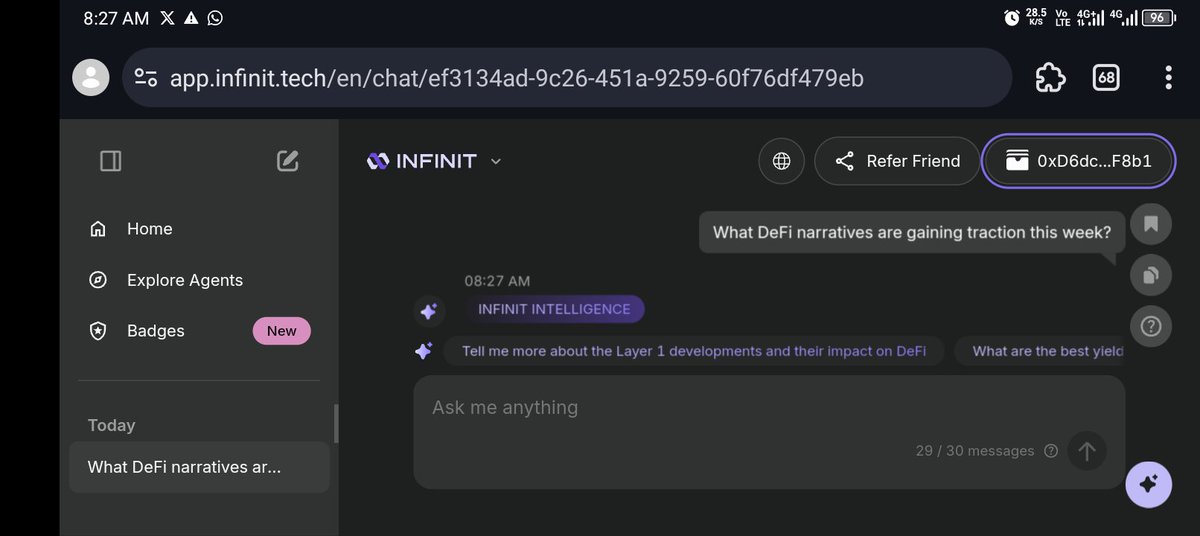
Task: Click the 08:27 AM timestamp
Action: [497, 281]
